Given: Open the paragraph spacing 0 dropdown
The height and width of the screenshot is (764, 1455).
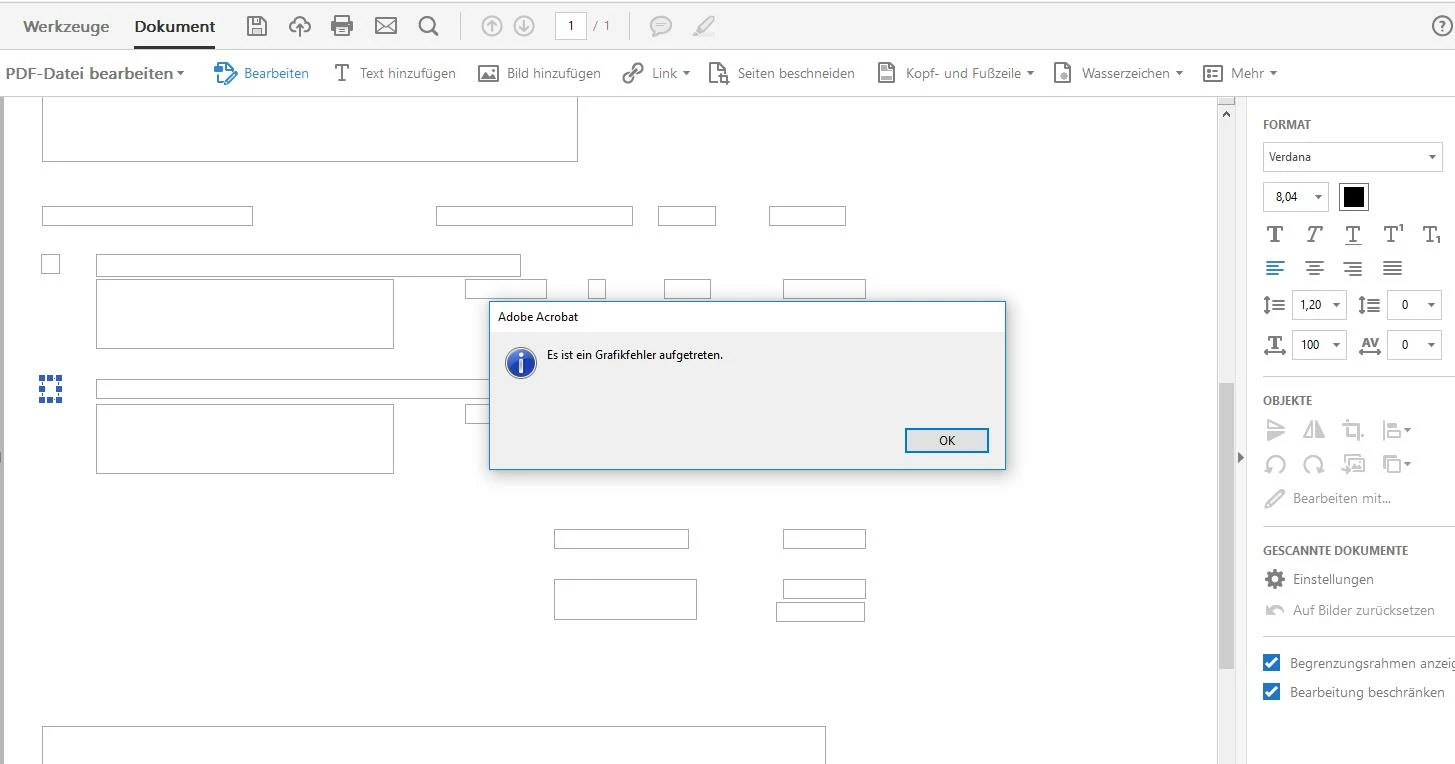Looking at the screenshot, I should [1415, 305].
